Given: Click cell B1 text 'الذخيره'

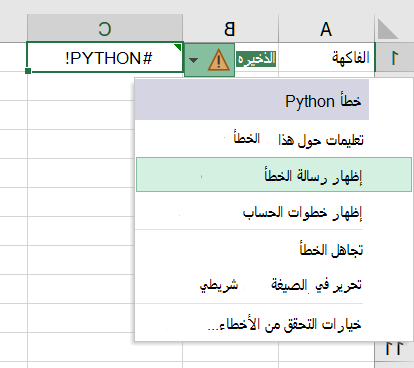Looking at the screenshot, I should 256,59.
